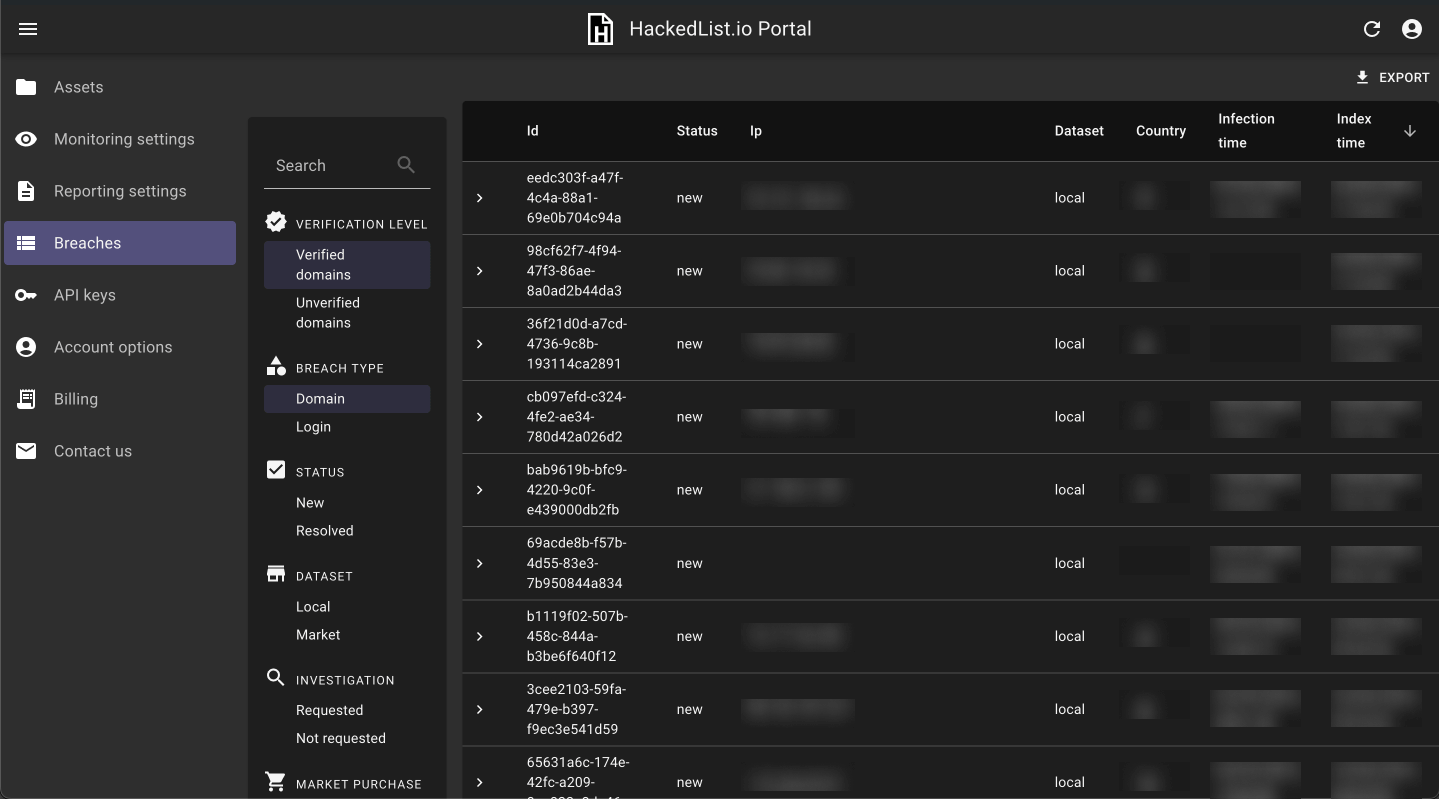Click the Investigation magnifier icon
This screenshot has height=799, width=1439.
tap(276, 678)
